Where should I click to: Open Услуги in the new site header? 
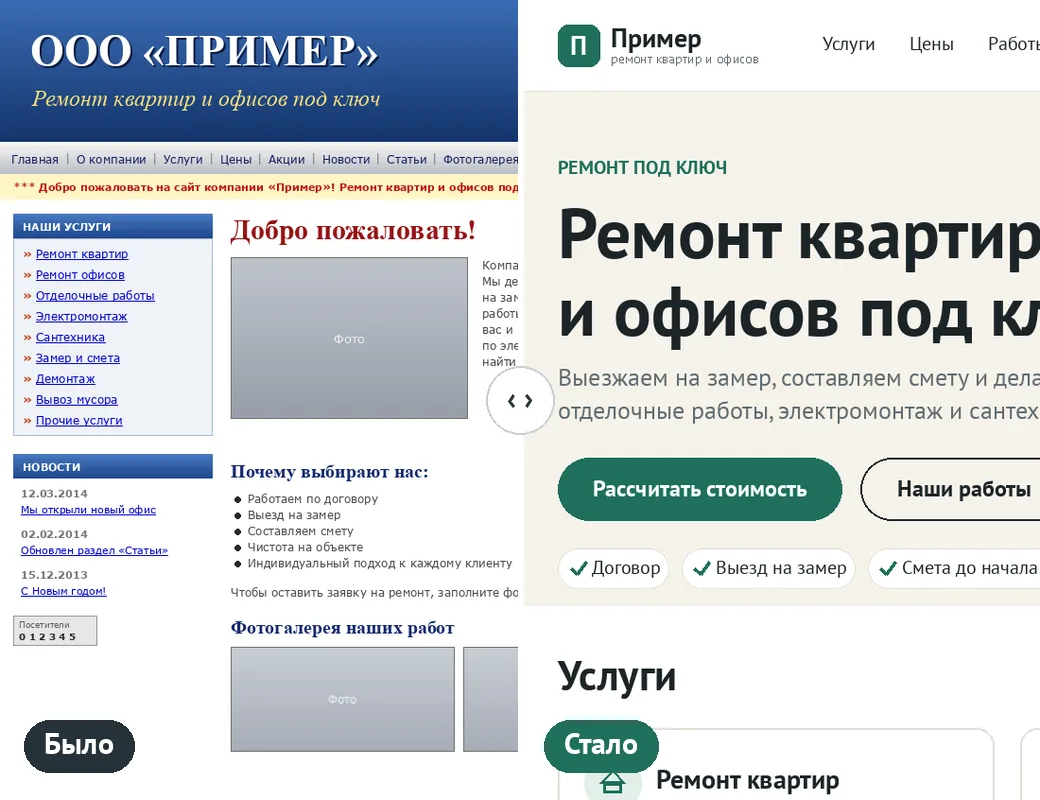tap(848, 44)
